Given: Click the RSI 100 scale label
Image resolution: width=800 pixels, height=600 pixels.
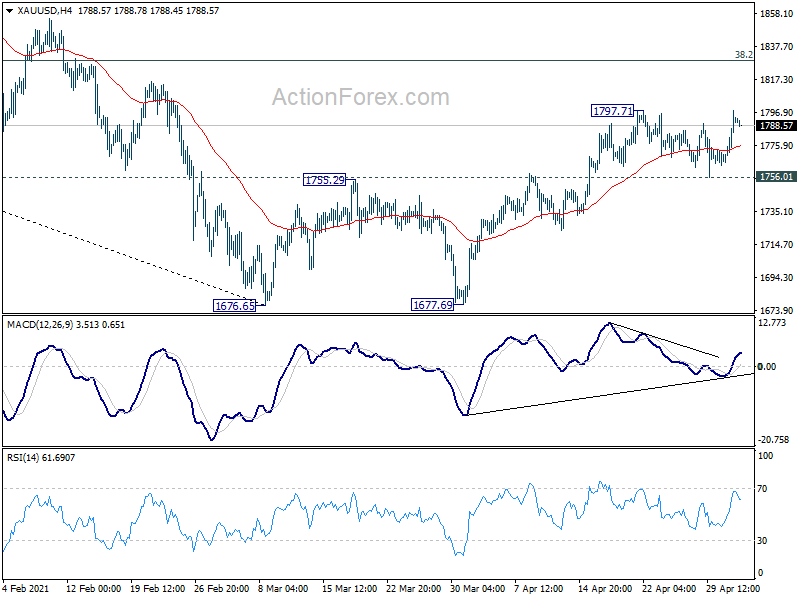Looking at the screenshot, I should tap(765, 456).
